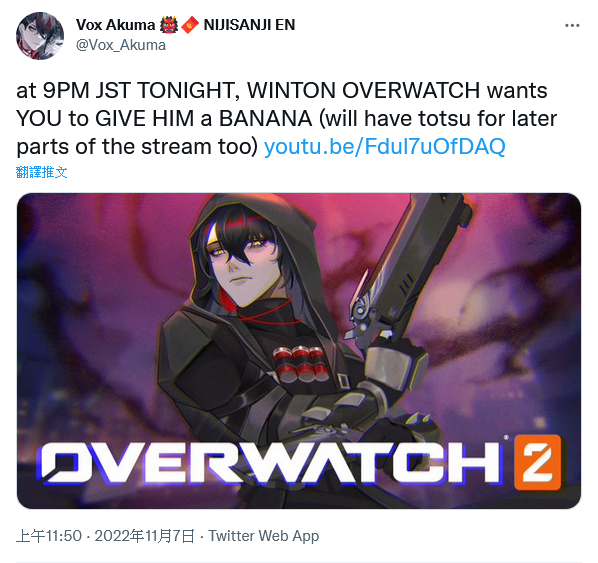Open Vox Akuma's profile avatar

tap(40, 36)
